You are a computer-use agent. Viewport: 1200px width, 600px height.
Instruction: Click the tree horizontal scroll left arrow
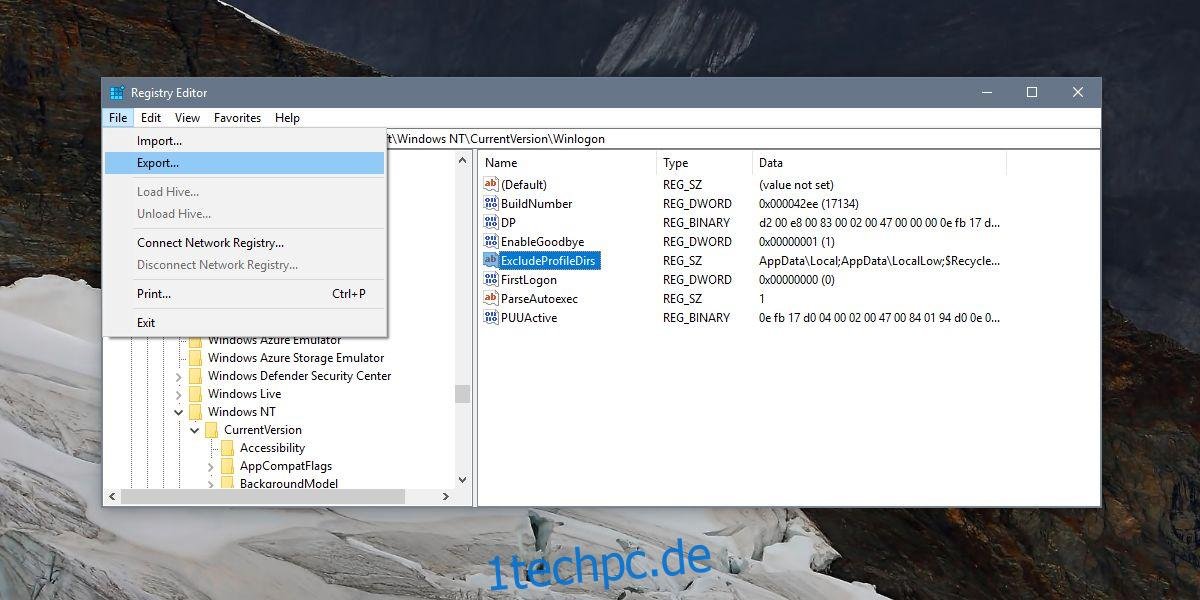[112, 496]
